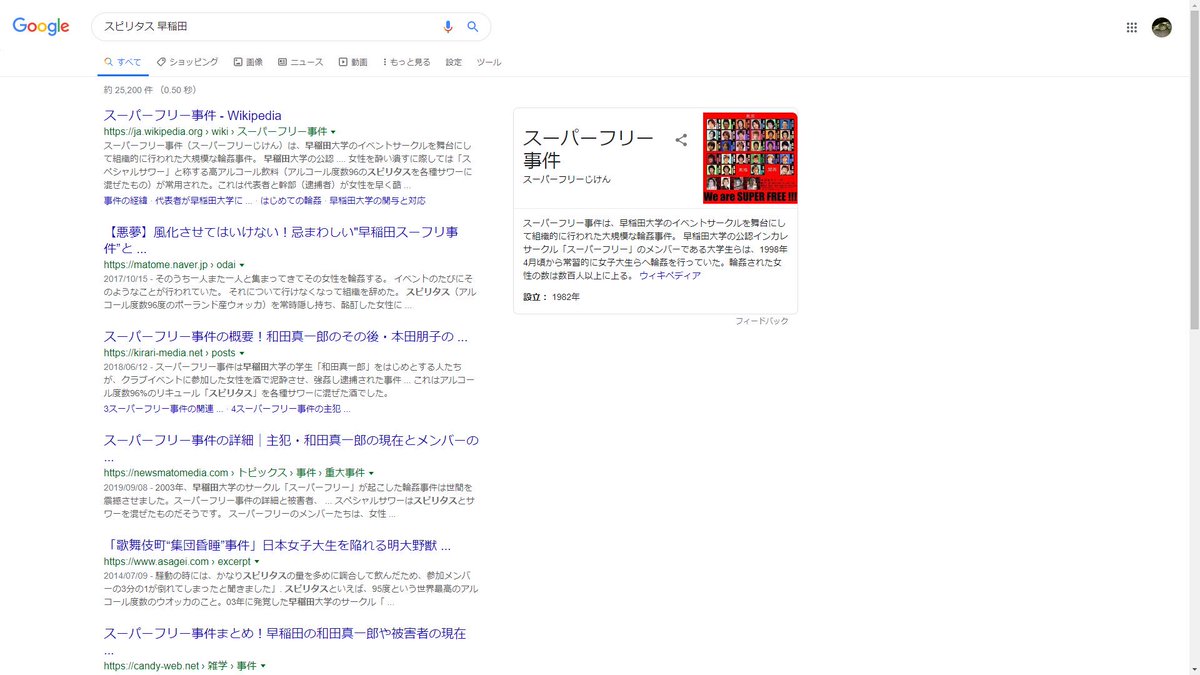Image resolution: width=1200 pixels, height=675 pixels.
Task: Select the すべて tab
Action: tap(123, 62)
